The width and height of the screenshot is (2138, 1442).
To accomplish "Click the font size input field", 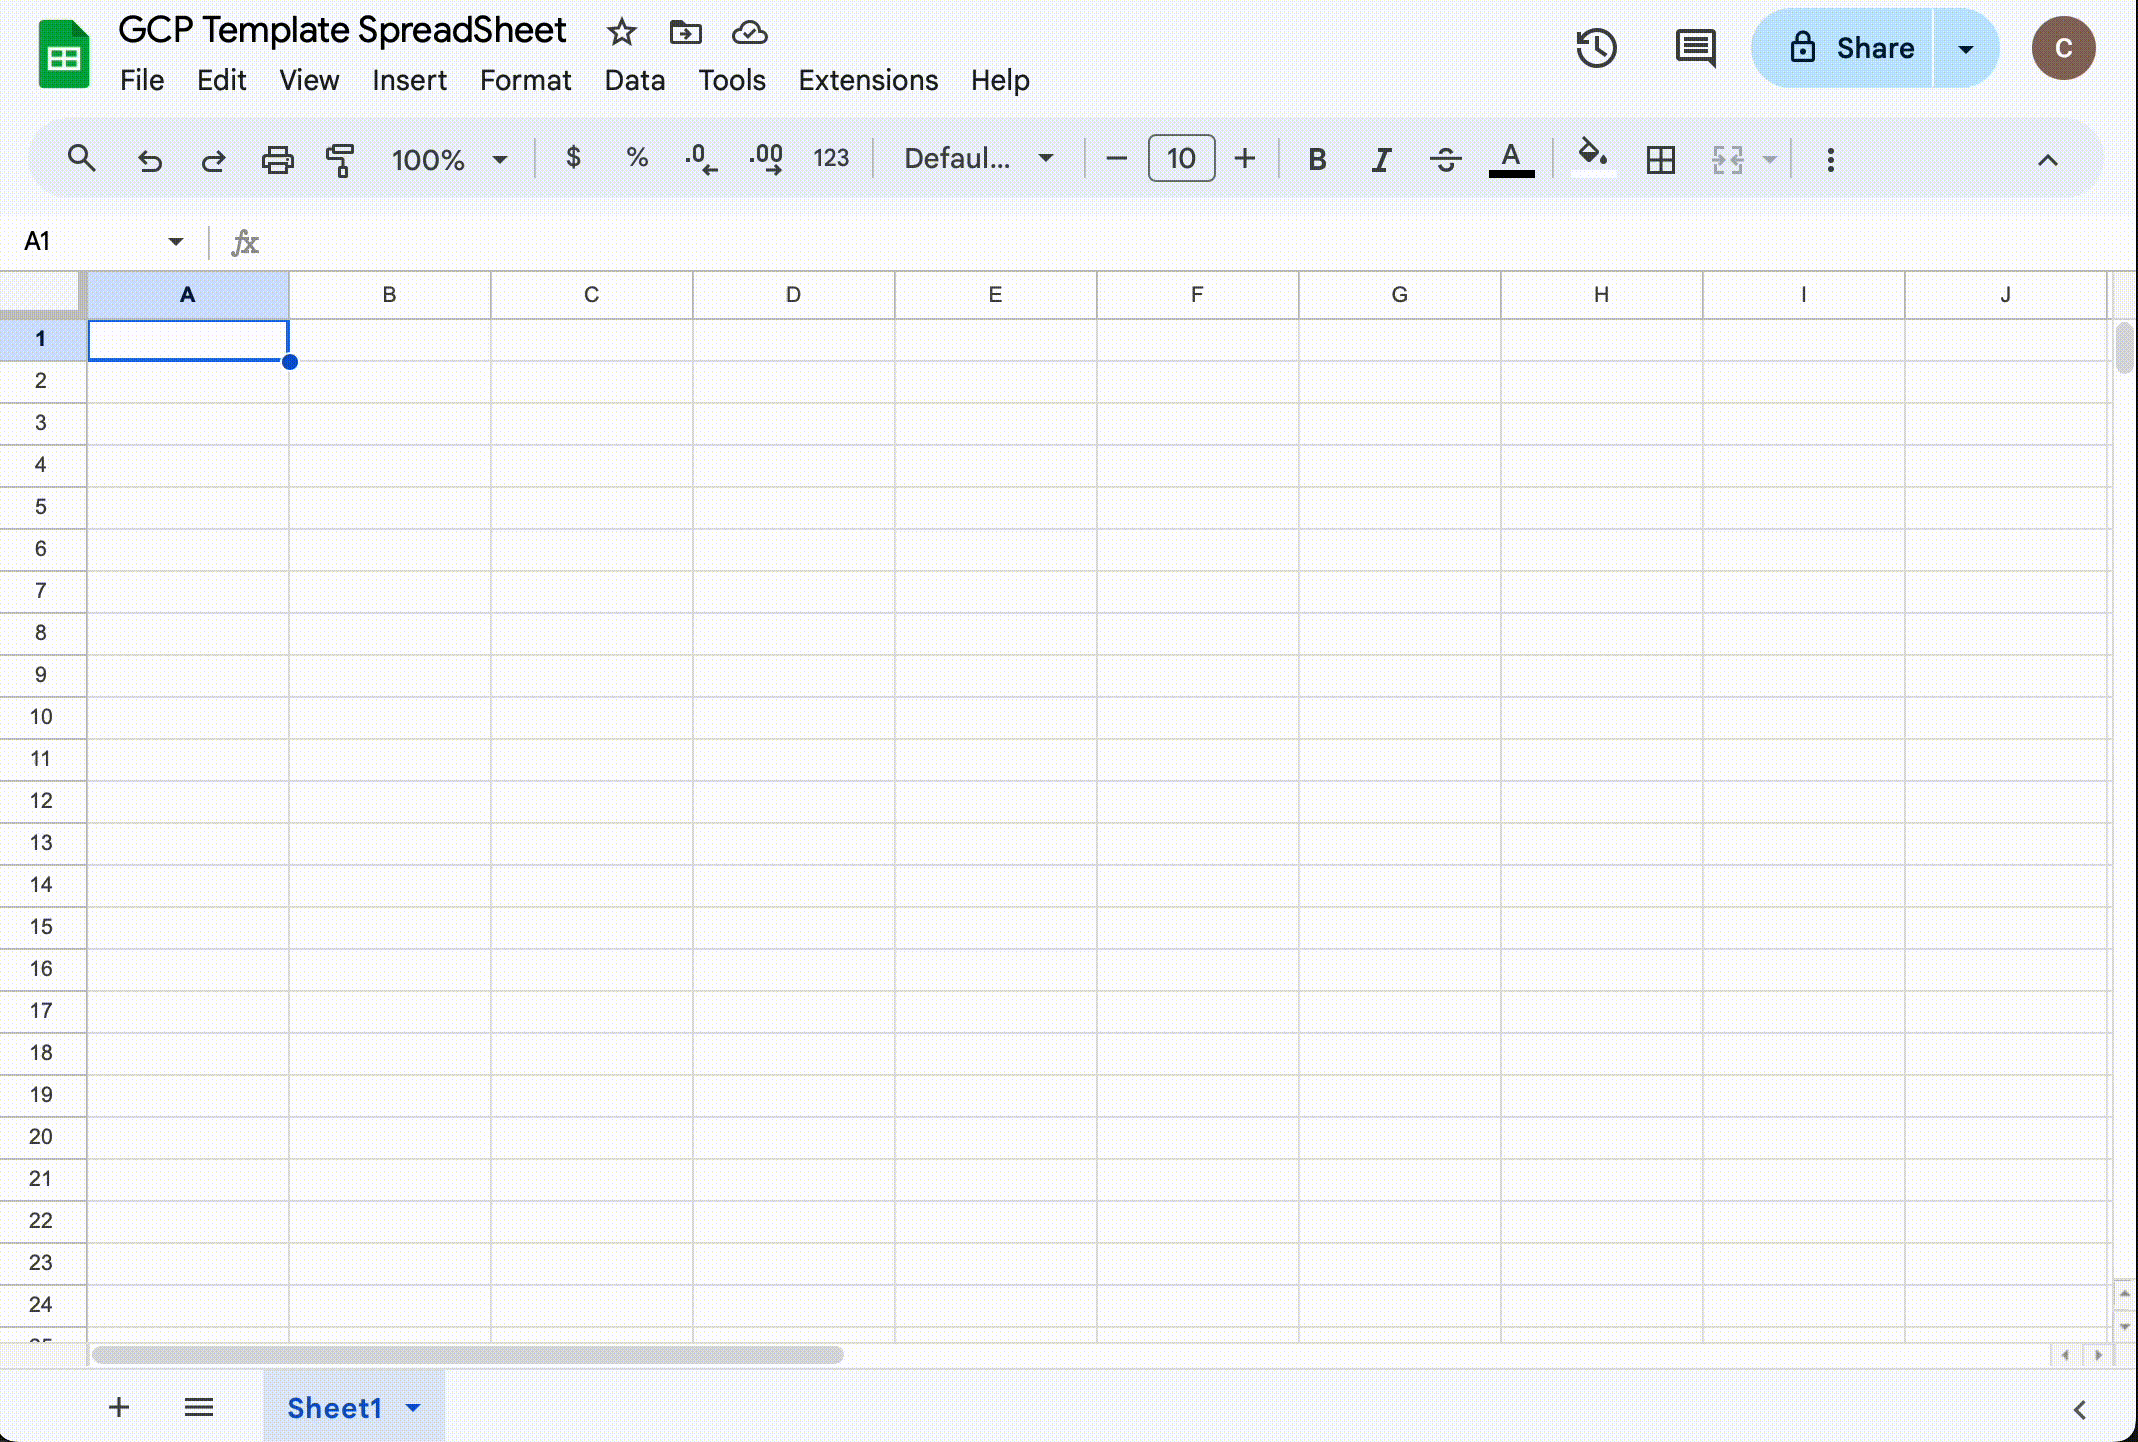I will tap(1181, 159).
